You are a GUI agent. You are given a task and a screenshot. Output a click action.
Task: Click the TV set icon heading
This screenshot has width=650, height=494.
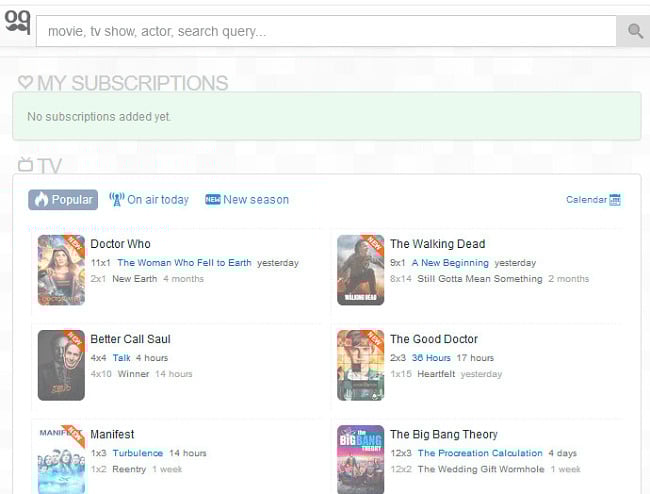[x=25, y=165]
